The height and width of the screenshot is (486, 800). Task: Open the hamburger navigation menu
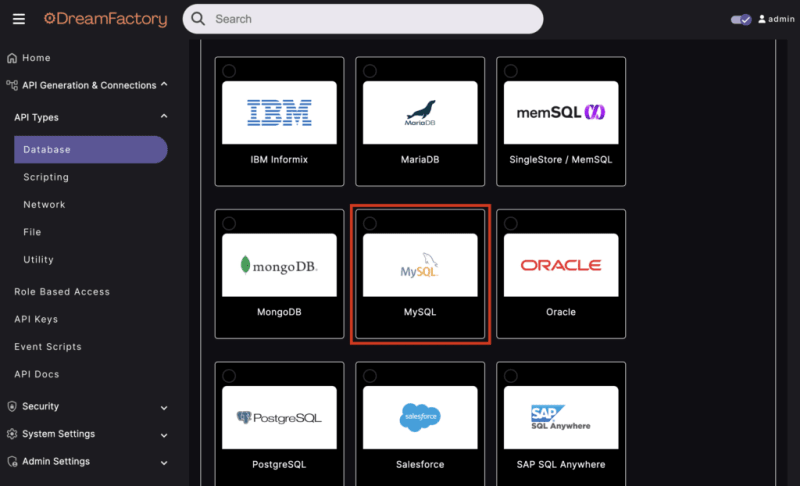pos(19,19)
